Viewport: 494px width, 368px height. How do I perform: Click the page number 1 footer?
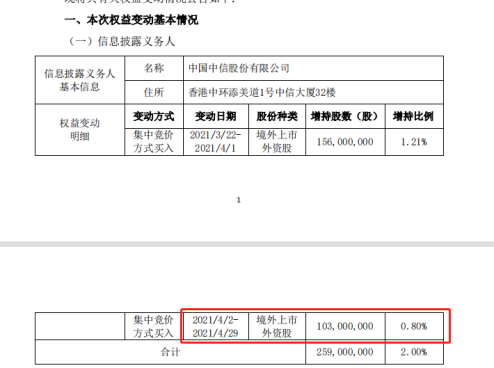click(x=239, y=200)
